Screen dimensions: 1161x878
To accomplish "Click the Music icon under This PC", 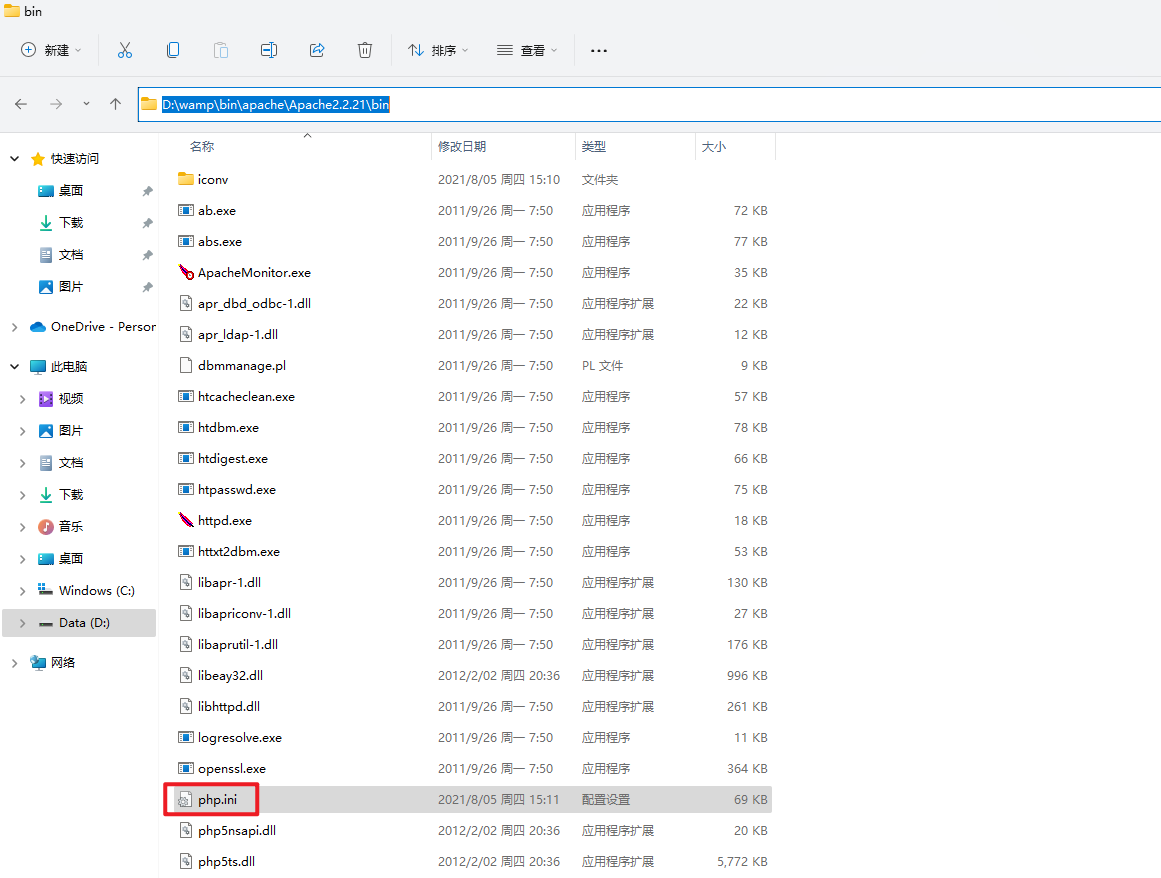I will click(x=46, y=526).
